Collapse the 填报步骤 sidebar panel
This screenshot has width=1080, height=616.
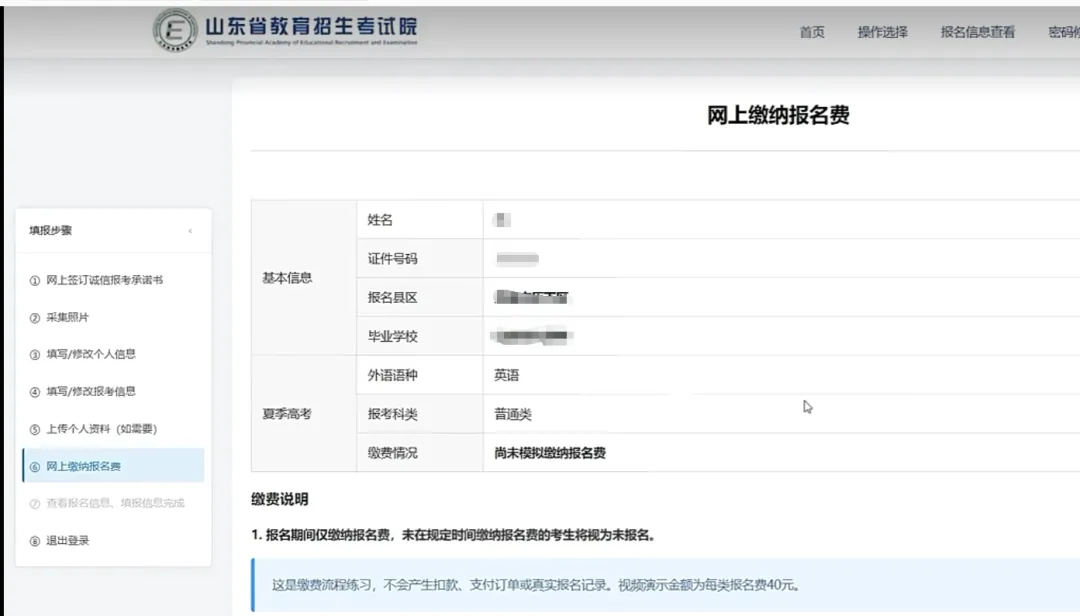coord(190,231)
